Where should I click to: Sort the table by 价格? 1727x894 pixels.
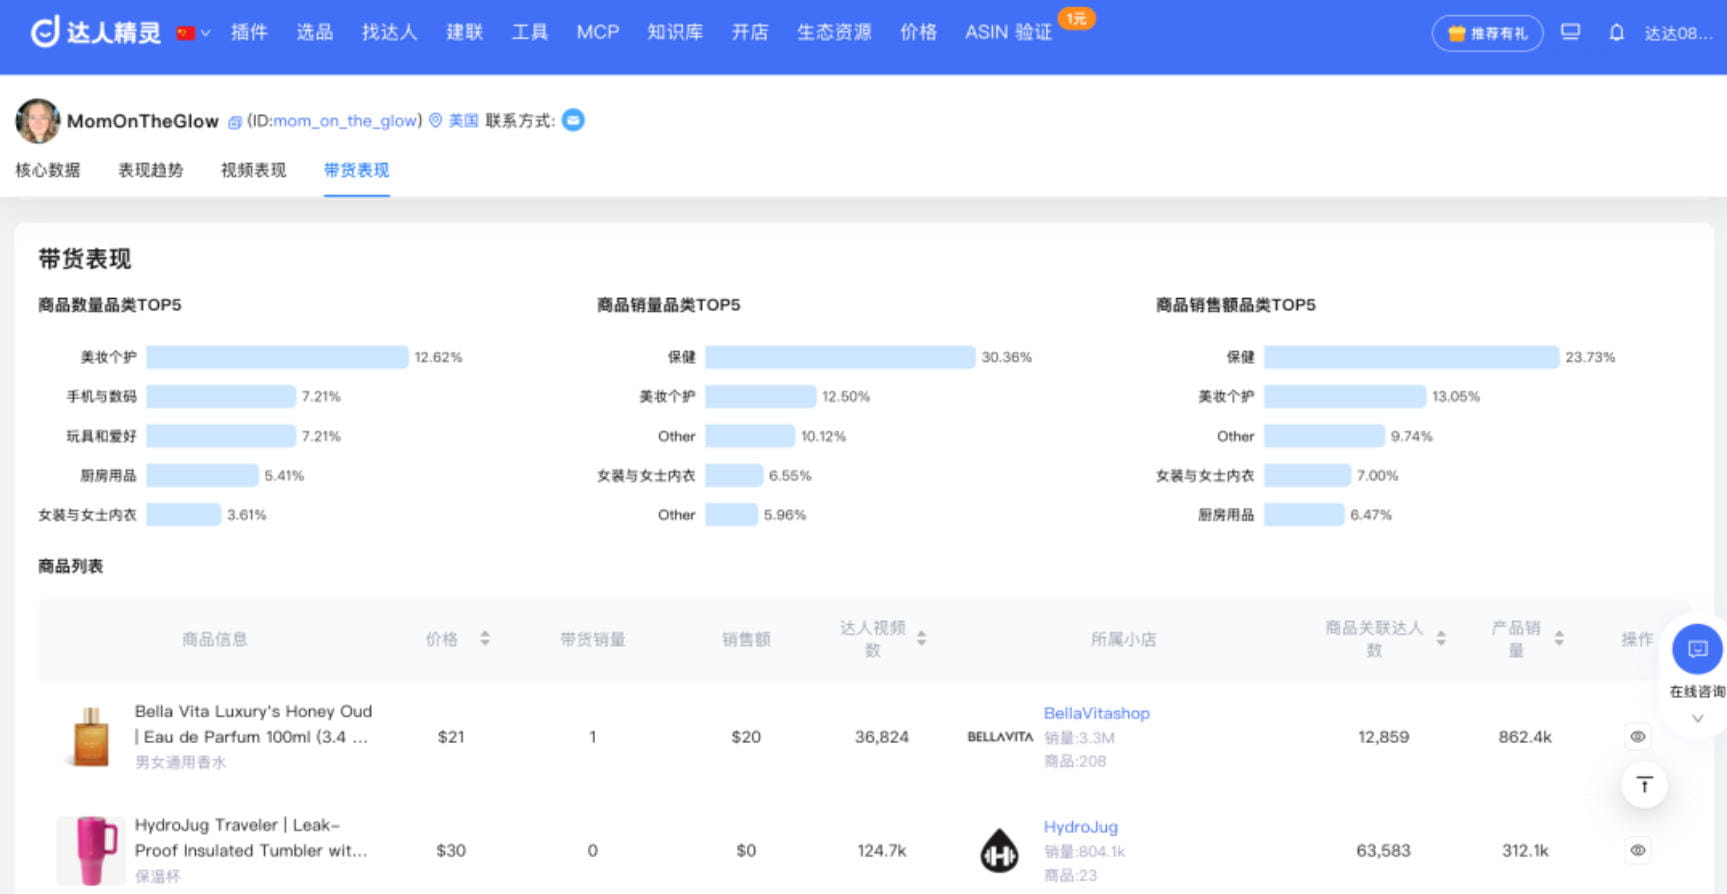pyautogui.click(x=485, y=638)
